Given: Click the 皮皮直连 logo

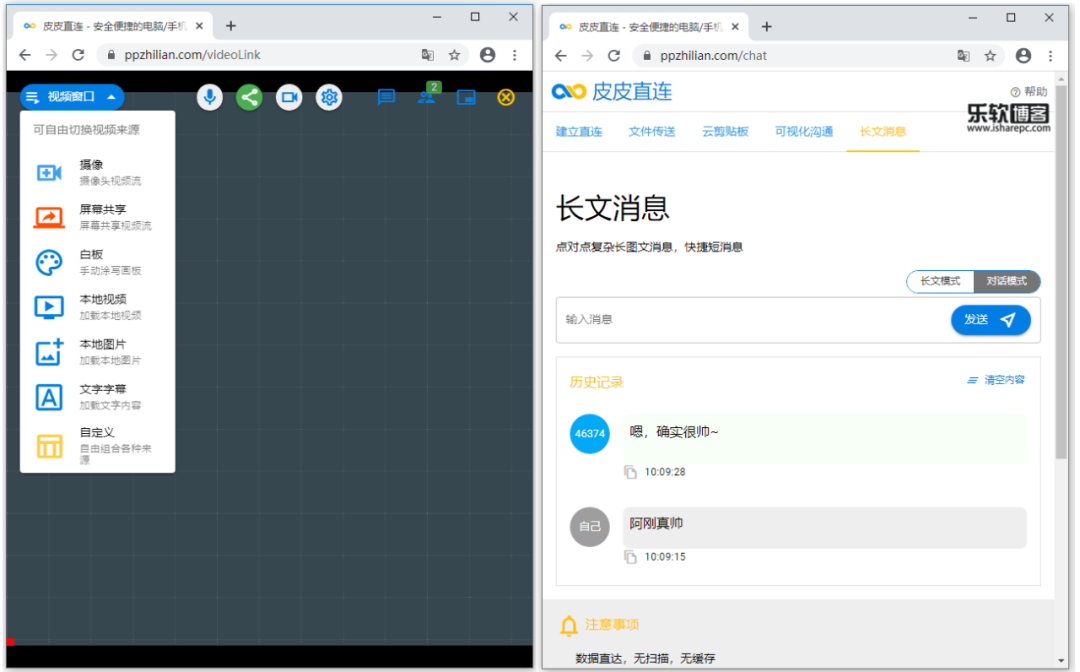Looking at the screenshot, I should click(x=612, y=91).
